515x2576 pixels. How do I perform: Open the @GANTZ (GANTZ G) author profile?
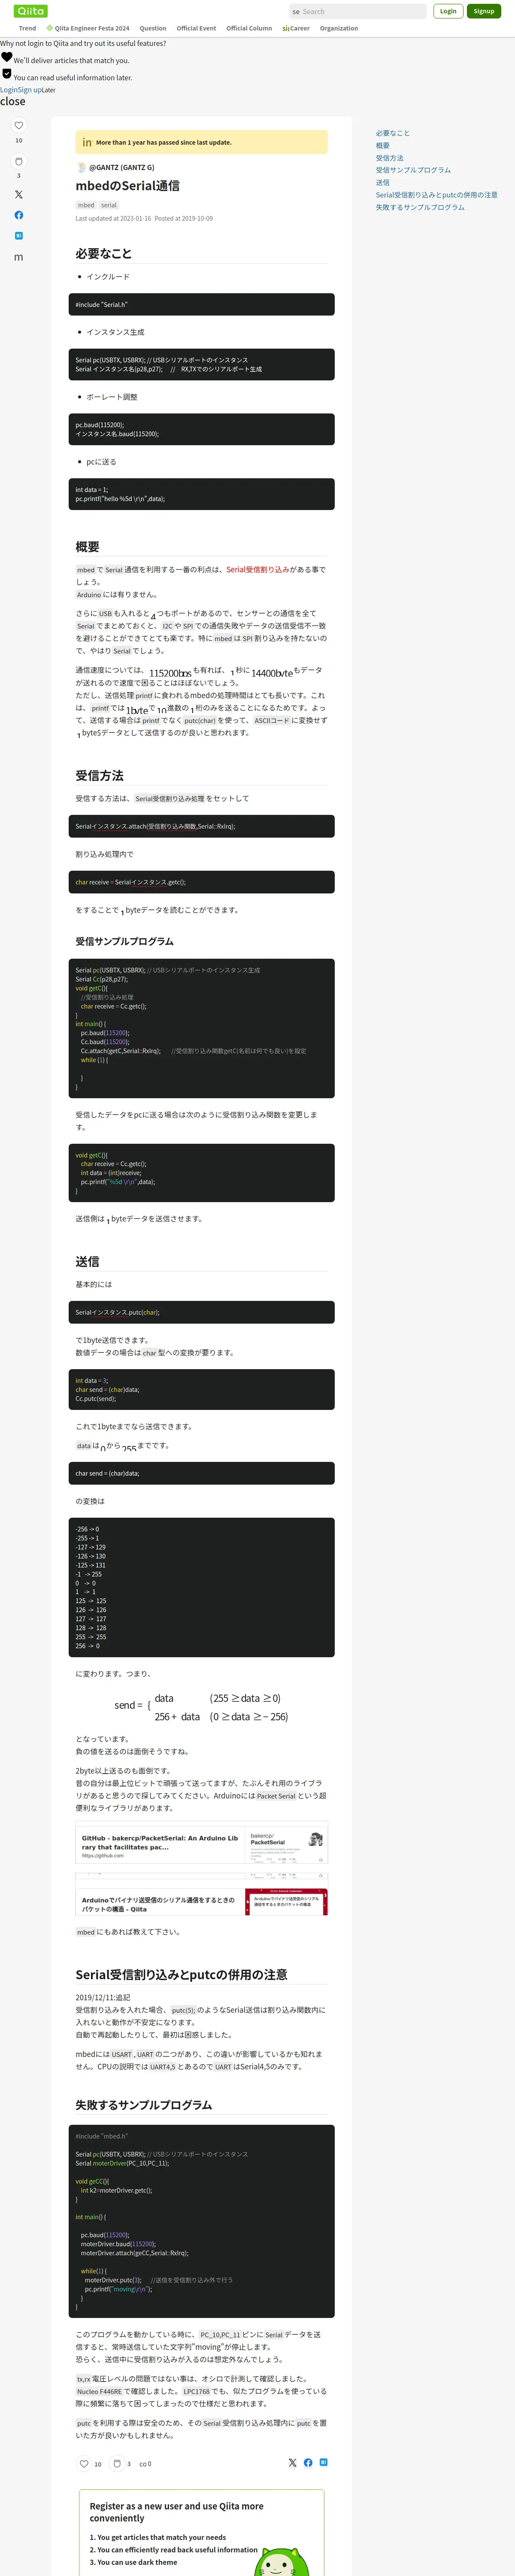(121, 168)
